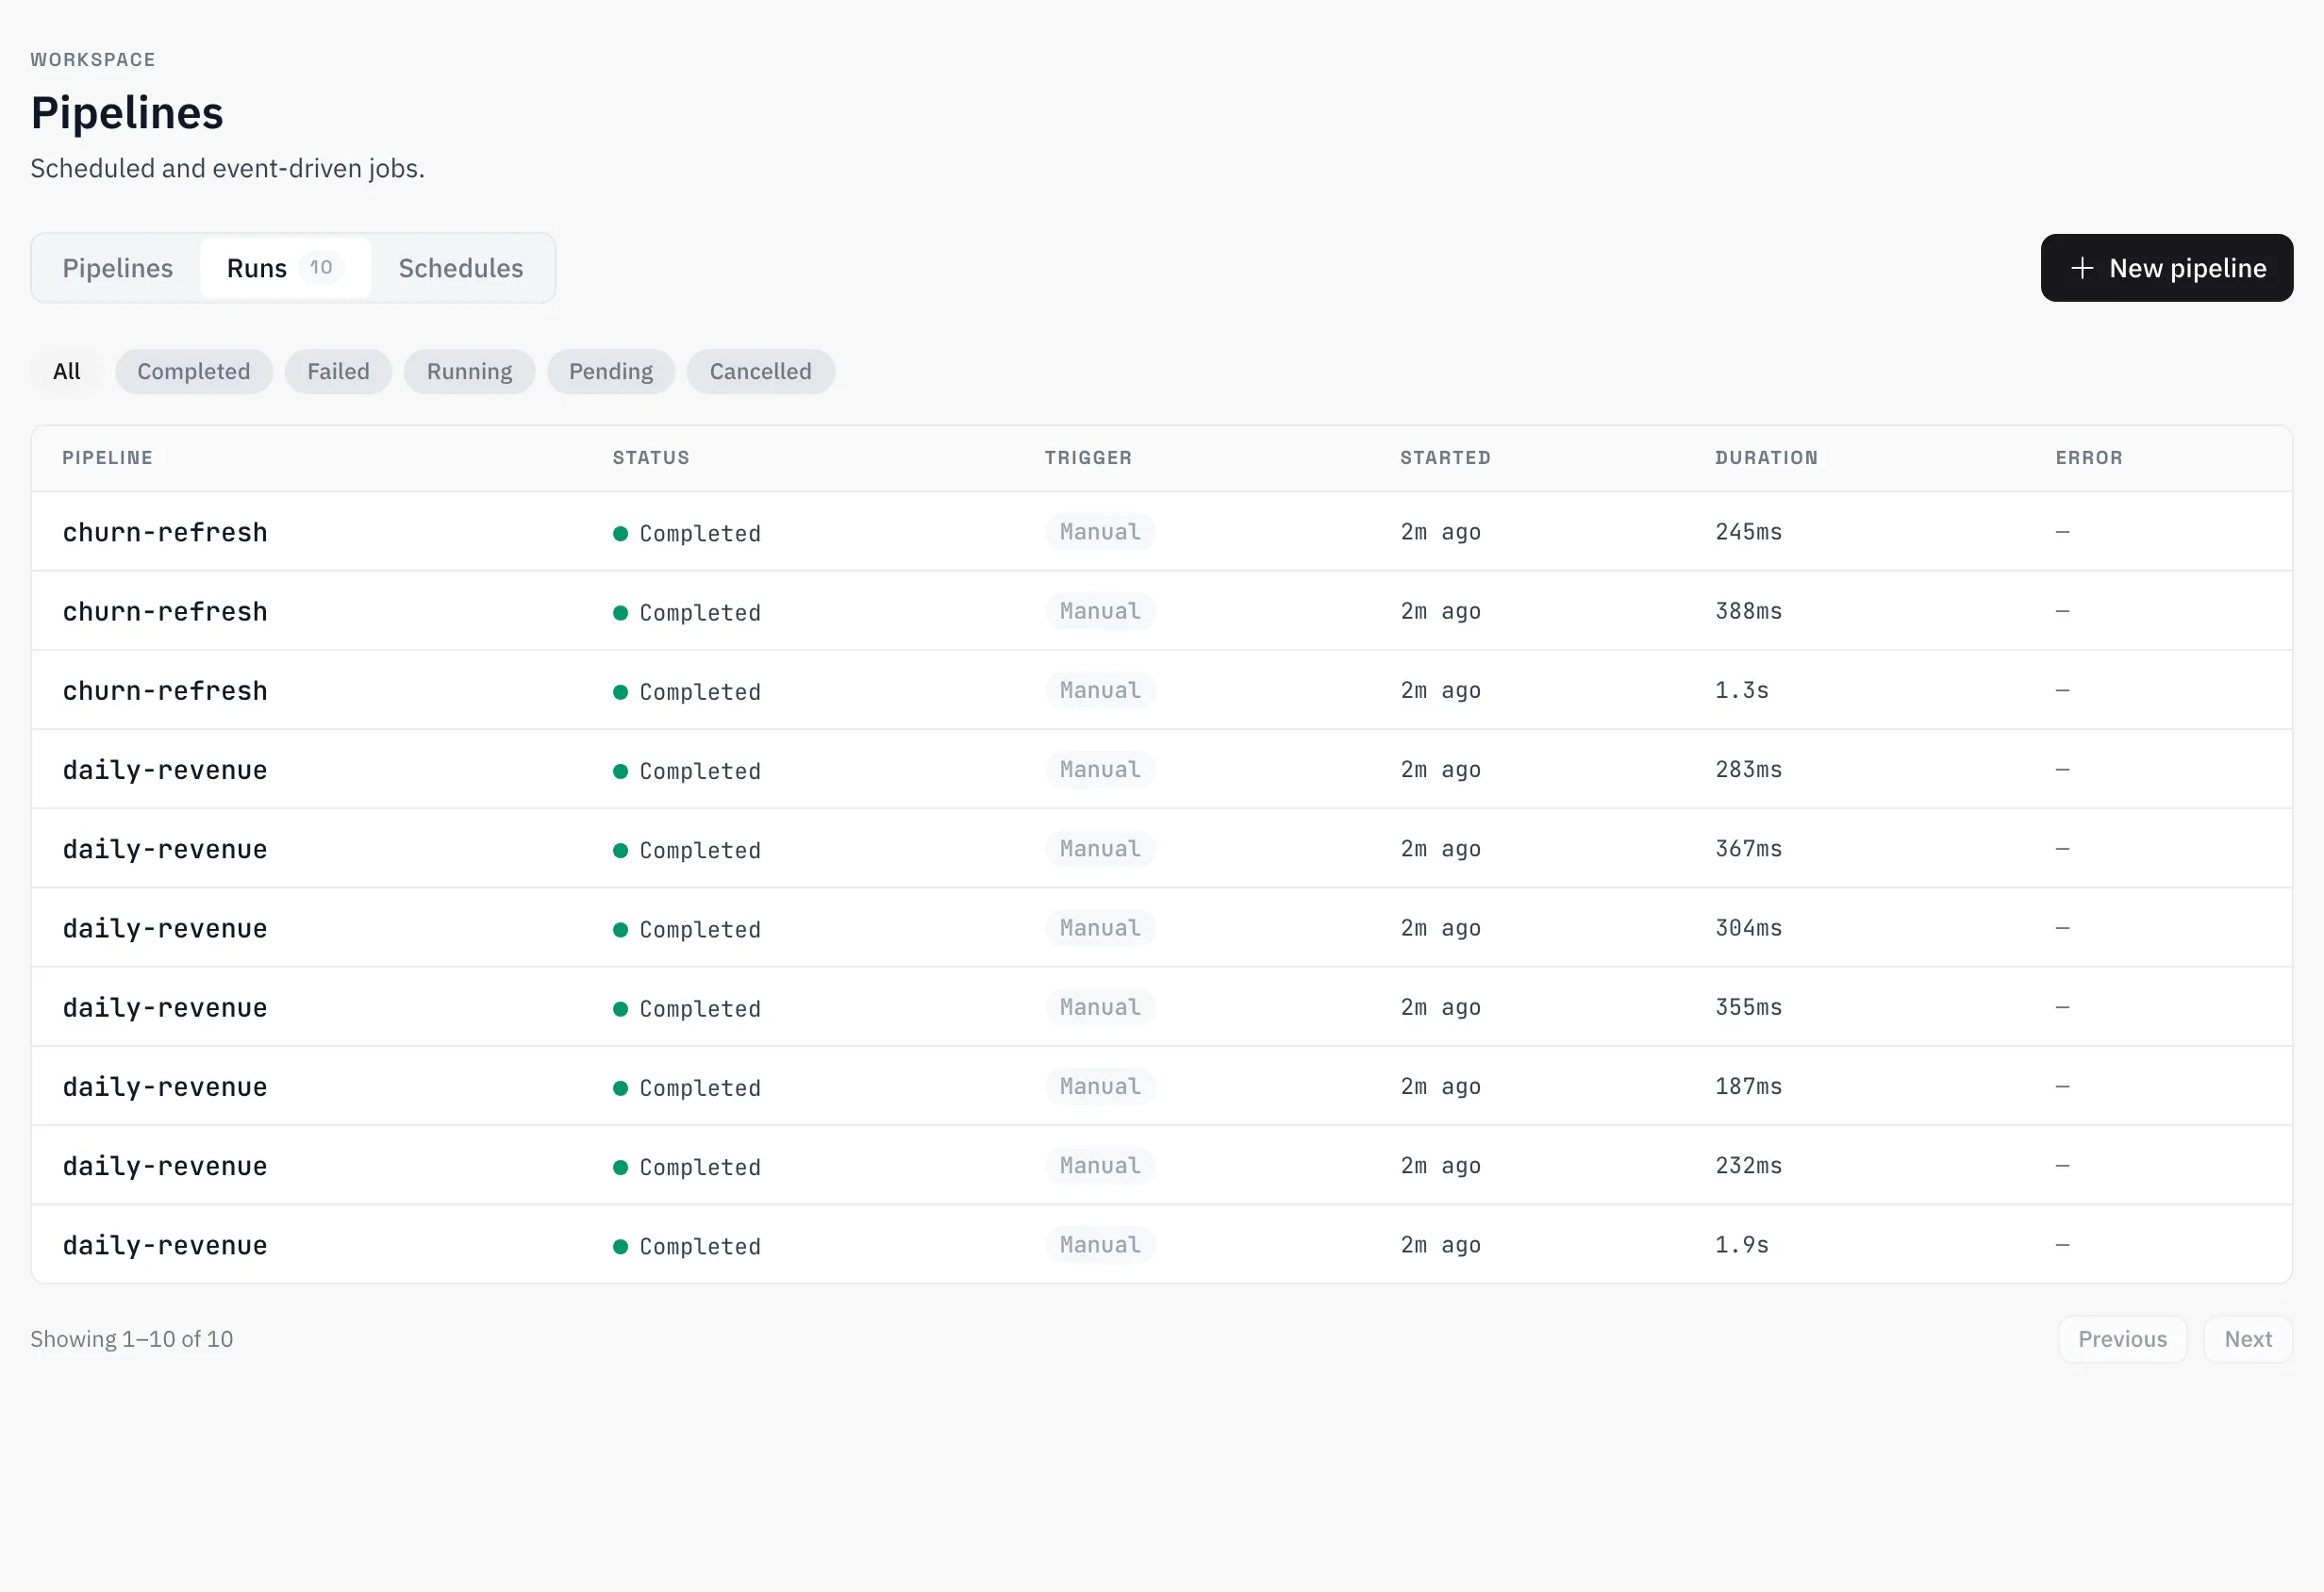The image size is (2324, 1592).
Task: Switch to the Pipelines tab
Action: point(118,268)
